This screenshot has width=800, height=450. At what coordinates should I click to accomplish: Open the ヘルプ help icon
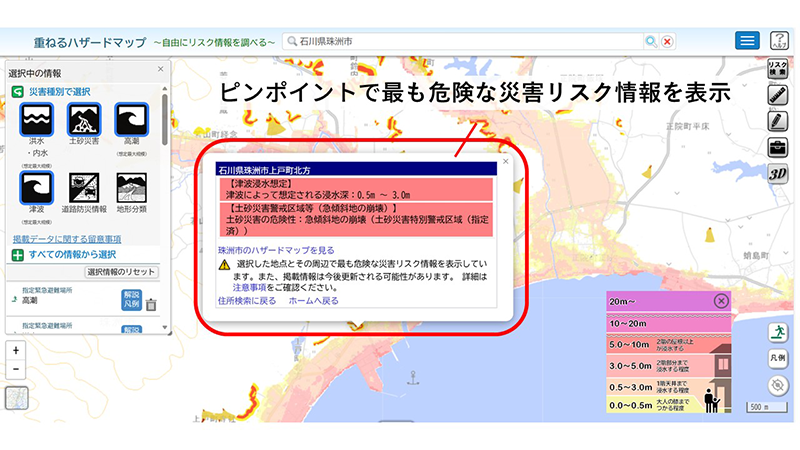pyautogui.click(x=779, y=40)
